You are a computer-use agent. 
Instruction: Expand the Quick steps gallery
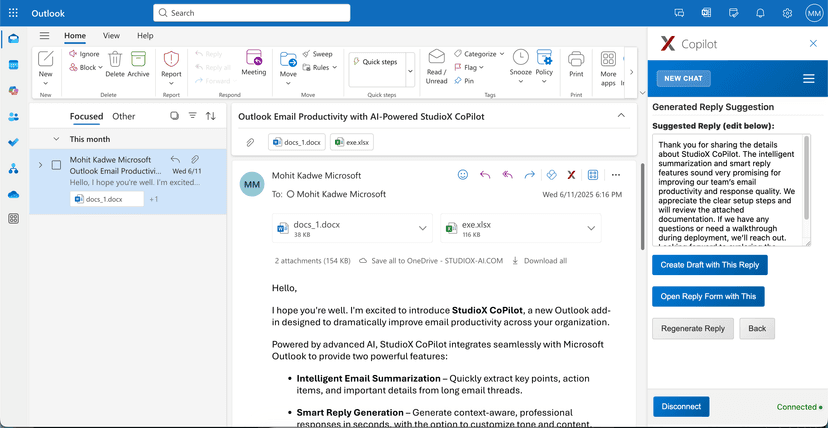(410, 71)
